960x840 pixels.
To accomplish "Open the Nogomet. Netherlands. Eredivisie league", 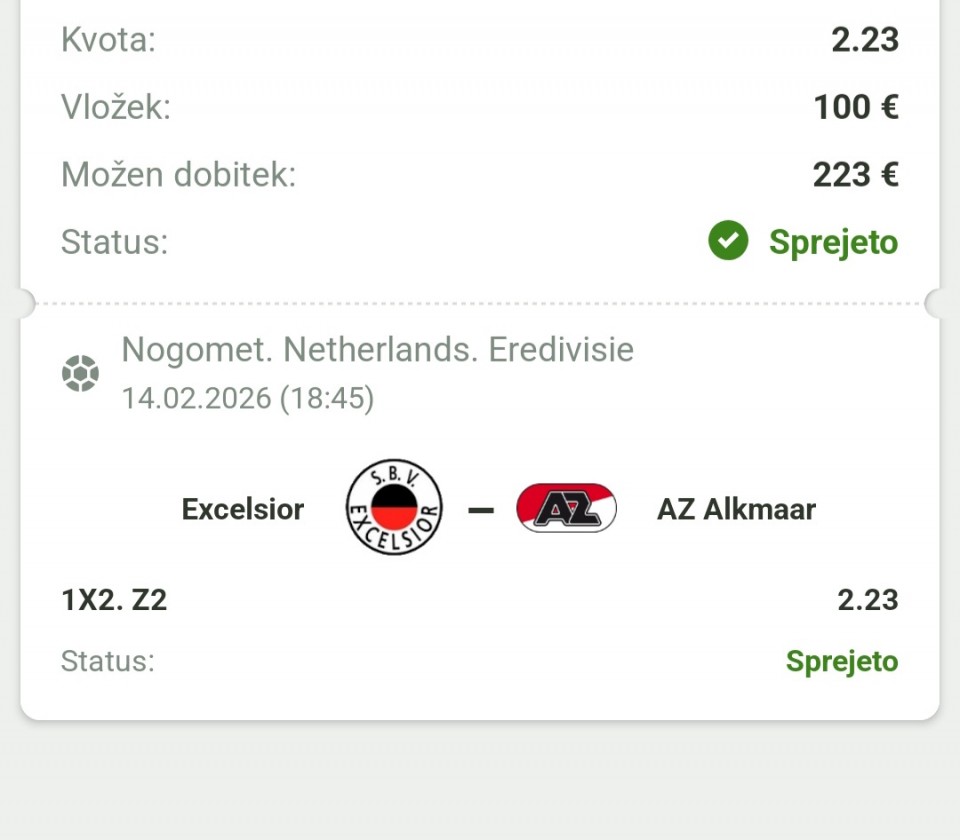I will [377, 350].
